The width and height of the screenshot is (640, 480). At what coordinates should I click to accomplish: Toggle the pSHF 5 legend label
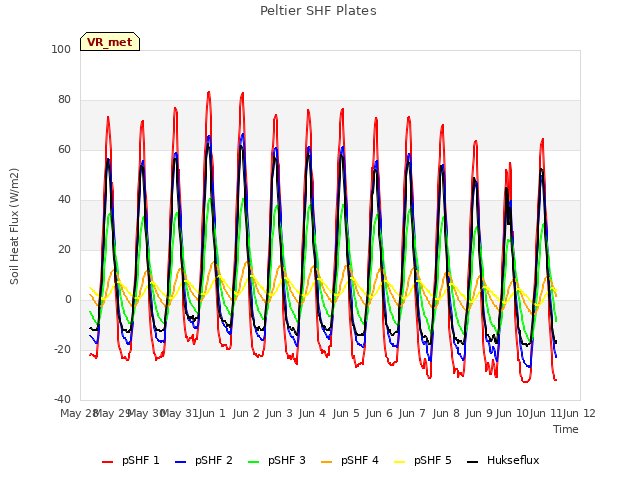click(x=433, y=460)
